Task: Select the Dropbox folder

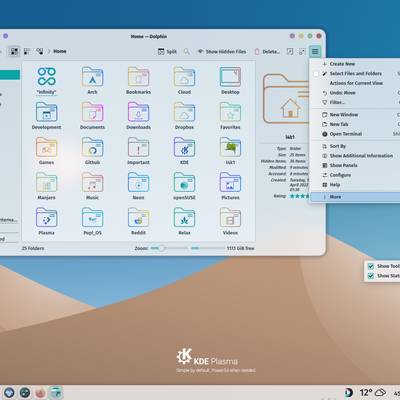Action: pyautogui.click(x=184, y=116)
